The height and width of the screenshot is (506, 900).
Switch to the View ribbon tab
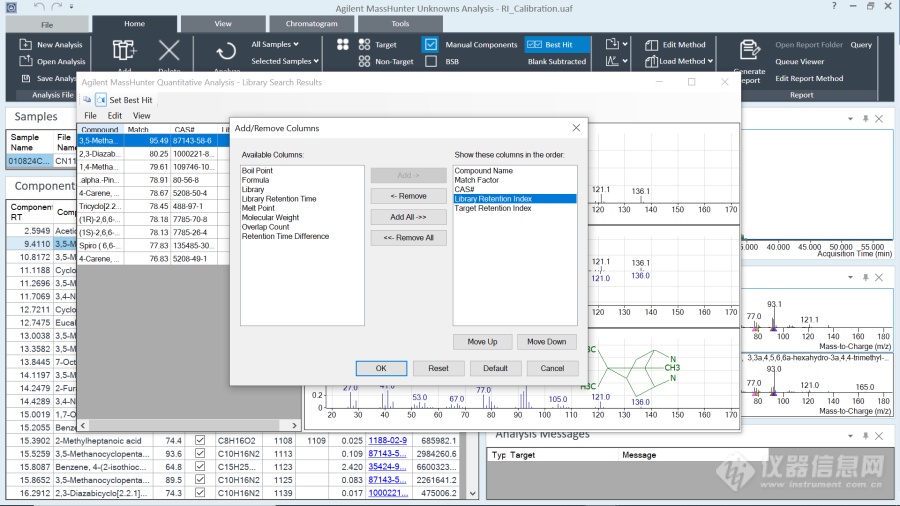[223, 24]
